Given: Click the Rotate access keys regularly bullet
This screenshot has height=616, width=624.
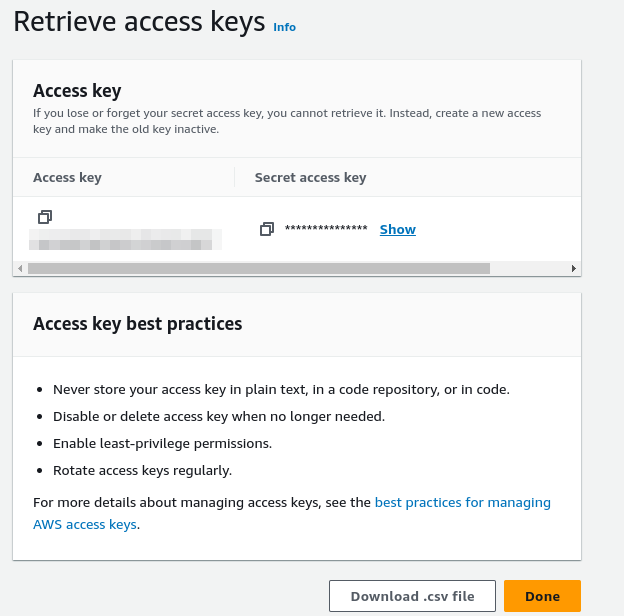Looking at the screenshot, I should [142, 470].
